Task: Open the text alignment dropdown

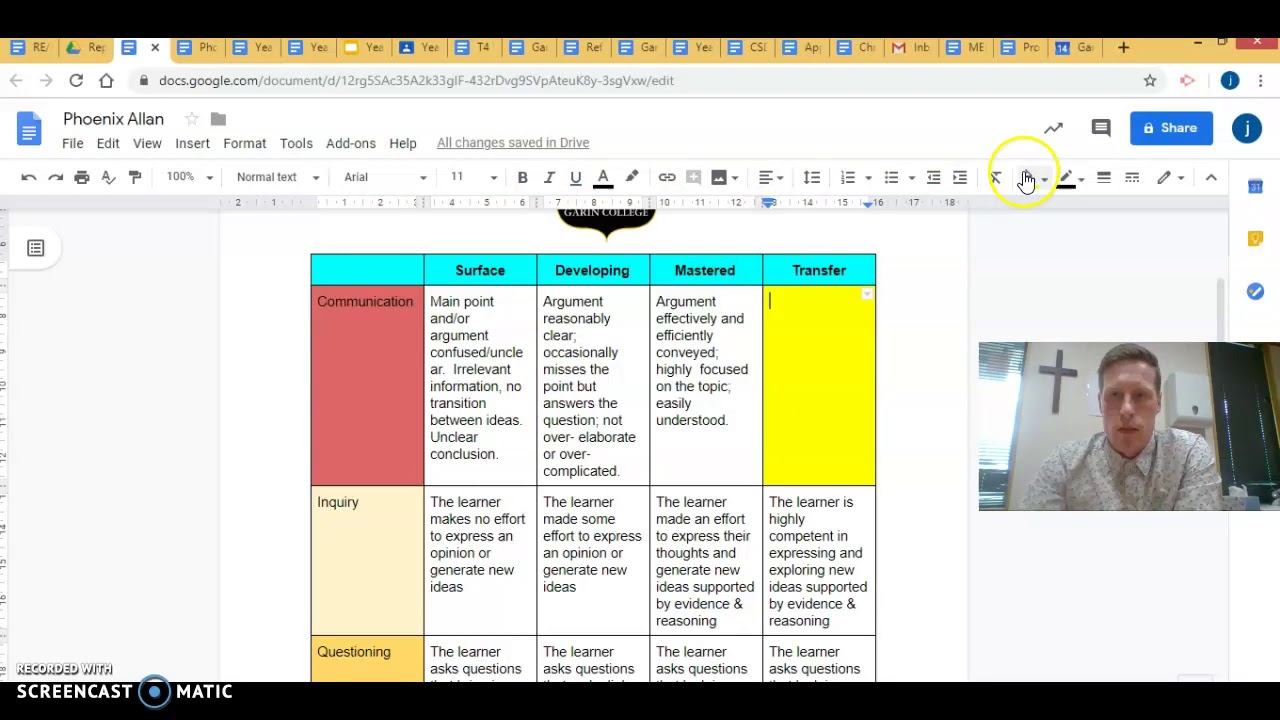Action: click(770, 177)
